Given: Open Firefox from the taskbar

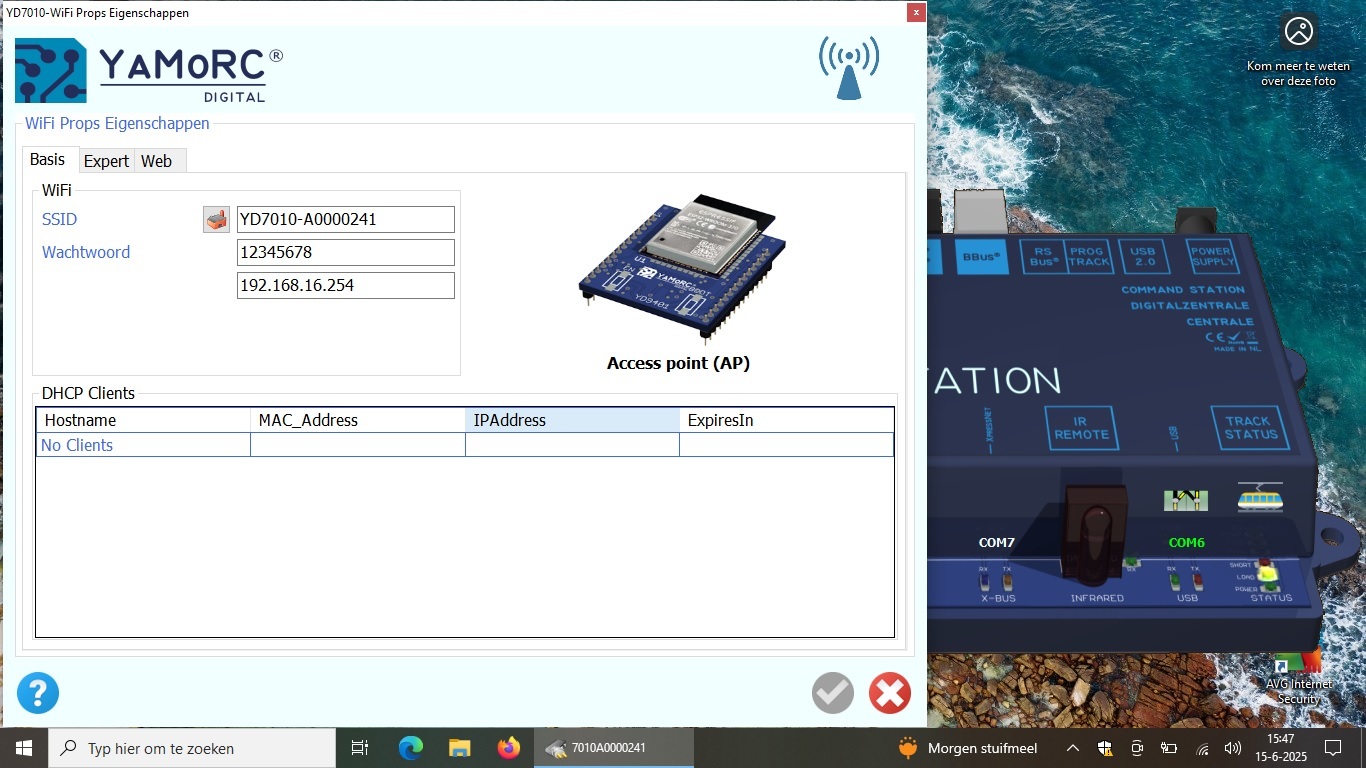Looking at the screenshot, I should coord(509,748).
